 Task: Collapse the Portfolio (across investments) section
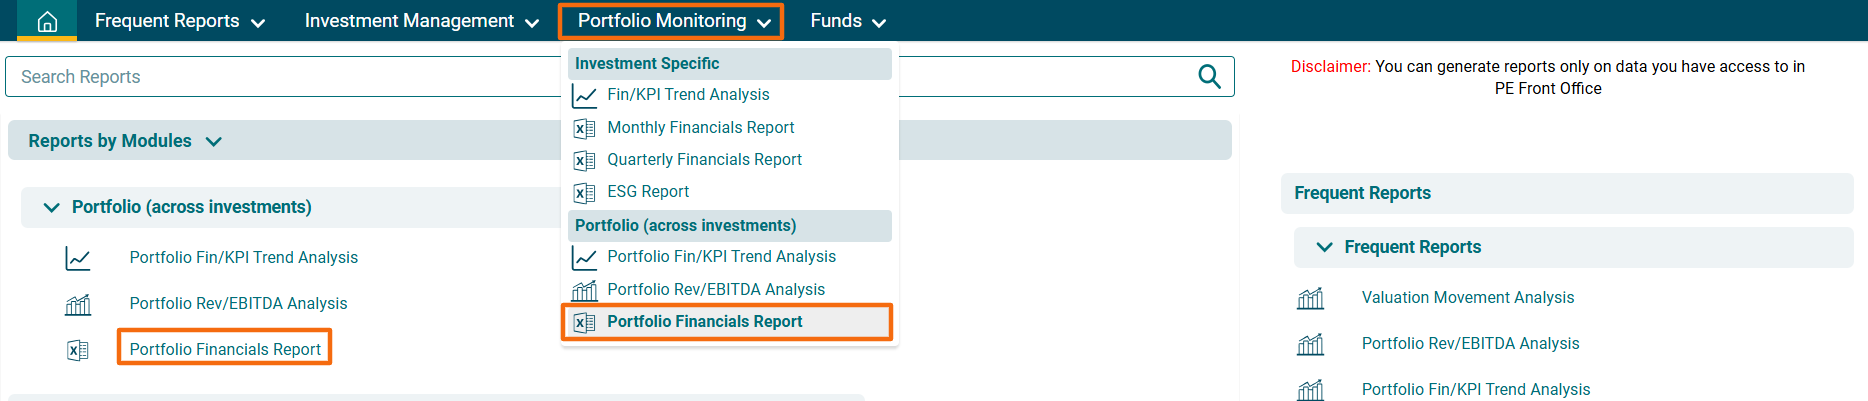[x=51, y=207]
